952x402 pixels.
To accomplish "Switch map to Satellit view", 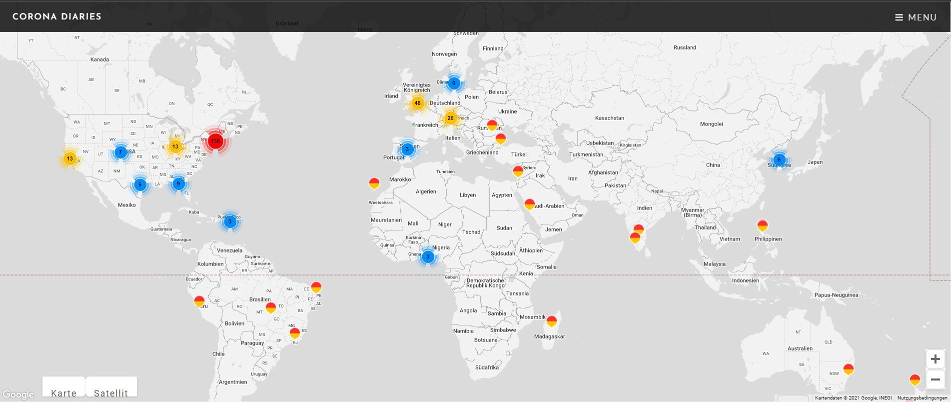I will 111,389.
